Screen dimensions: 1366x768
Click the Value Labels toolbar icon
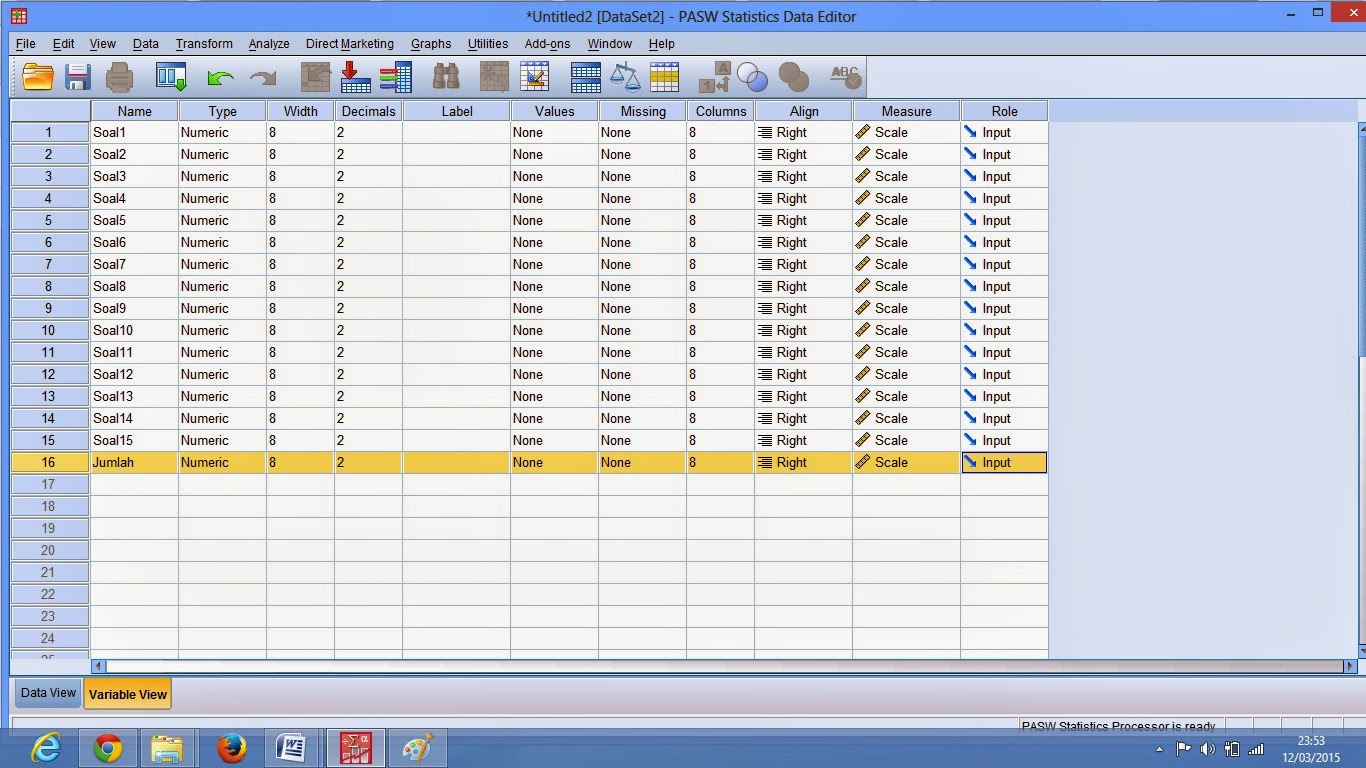point(714,77)
